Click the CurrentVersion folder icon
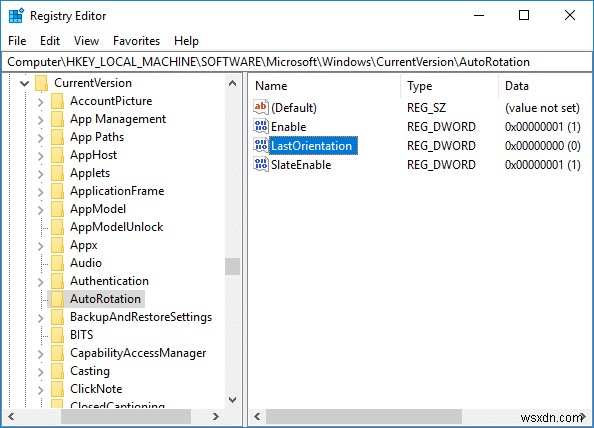This screenshot has height=428, width=594. 41,83
